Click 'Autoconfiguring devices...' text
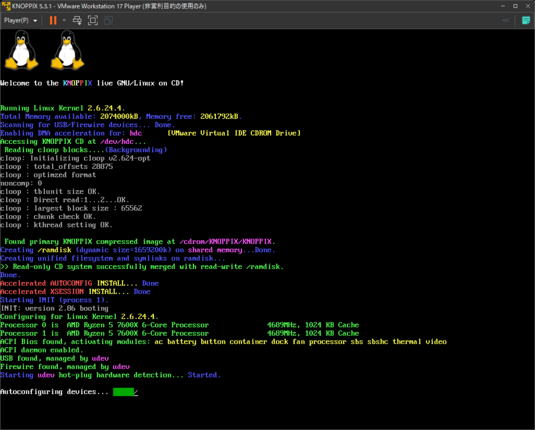Image resolution: width=535 pixels, height=430 pixels. pyautogui.click(x=54, y=392)
